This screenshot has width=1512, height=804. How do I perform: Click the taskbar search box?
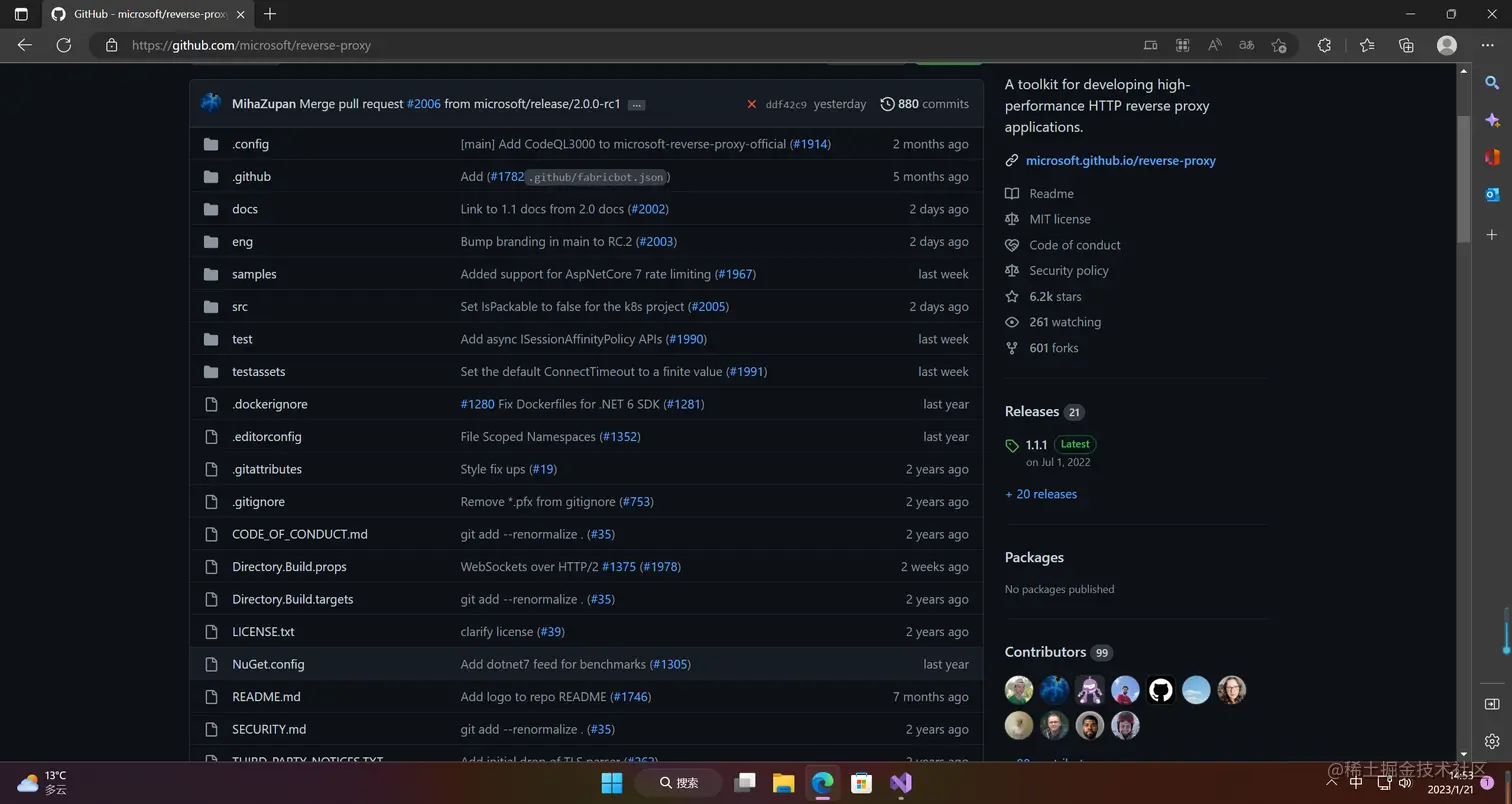tap(679, 782)
